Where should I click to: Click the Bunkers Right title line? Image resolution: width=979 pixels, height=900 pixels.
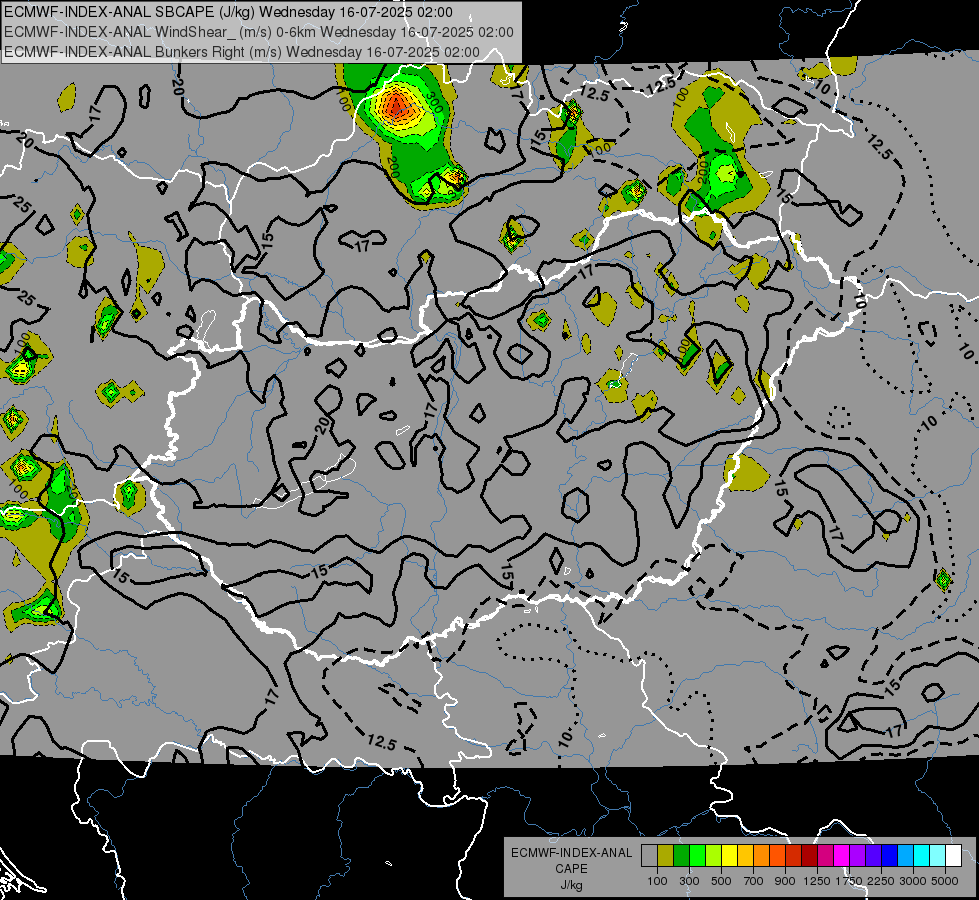click(242, 52)
